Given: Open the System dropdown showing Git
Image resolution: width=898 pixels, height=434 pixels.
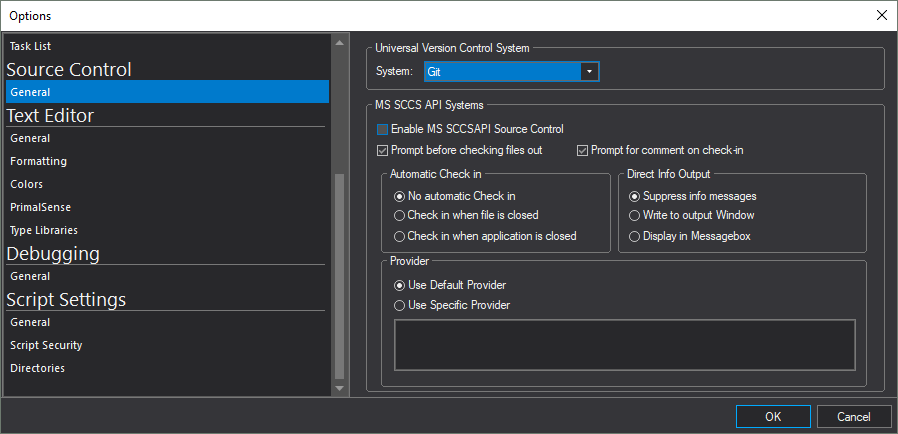Looking at the screenshot, I should [511, 72].
